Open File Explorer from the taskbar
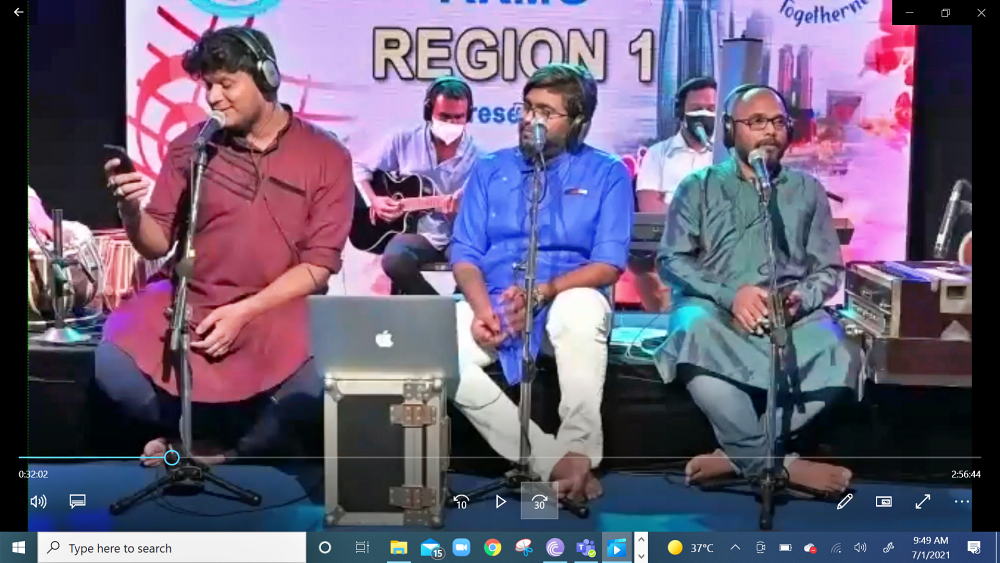Screen dimensions: 1000x563 [399, 548]
